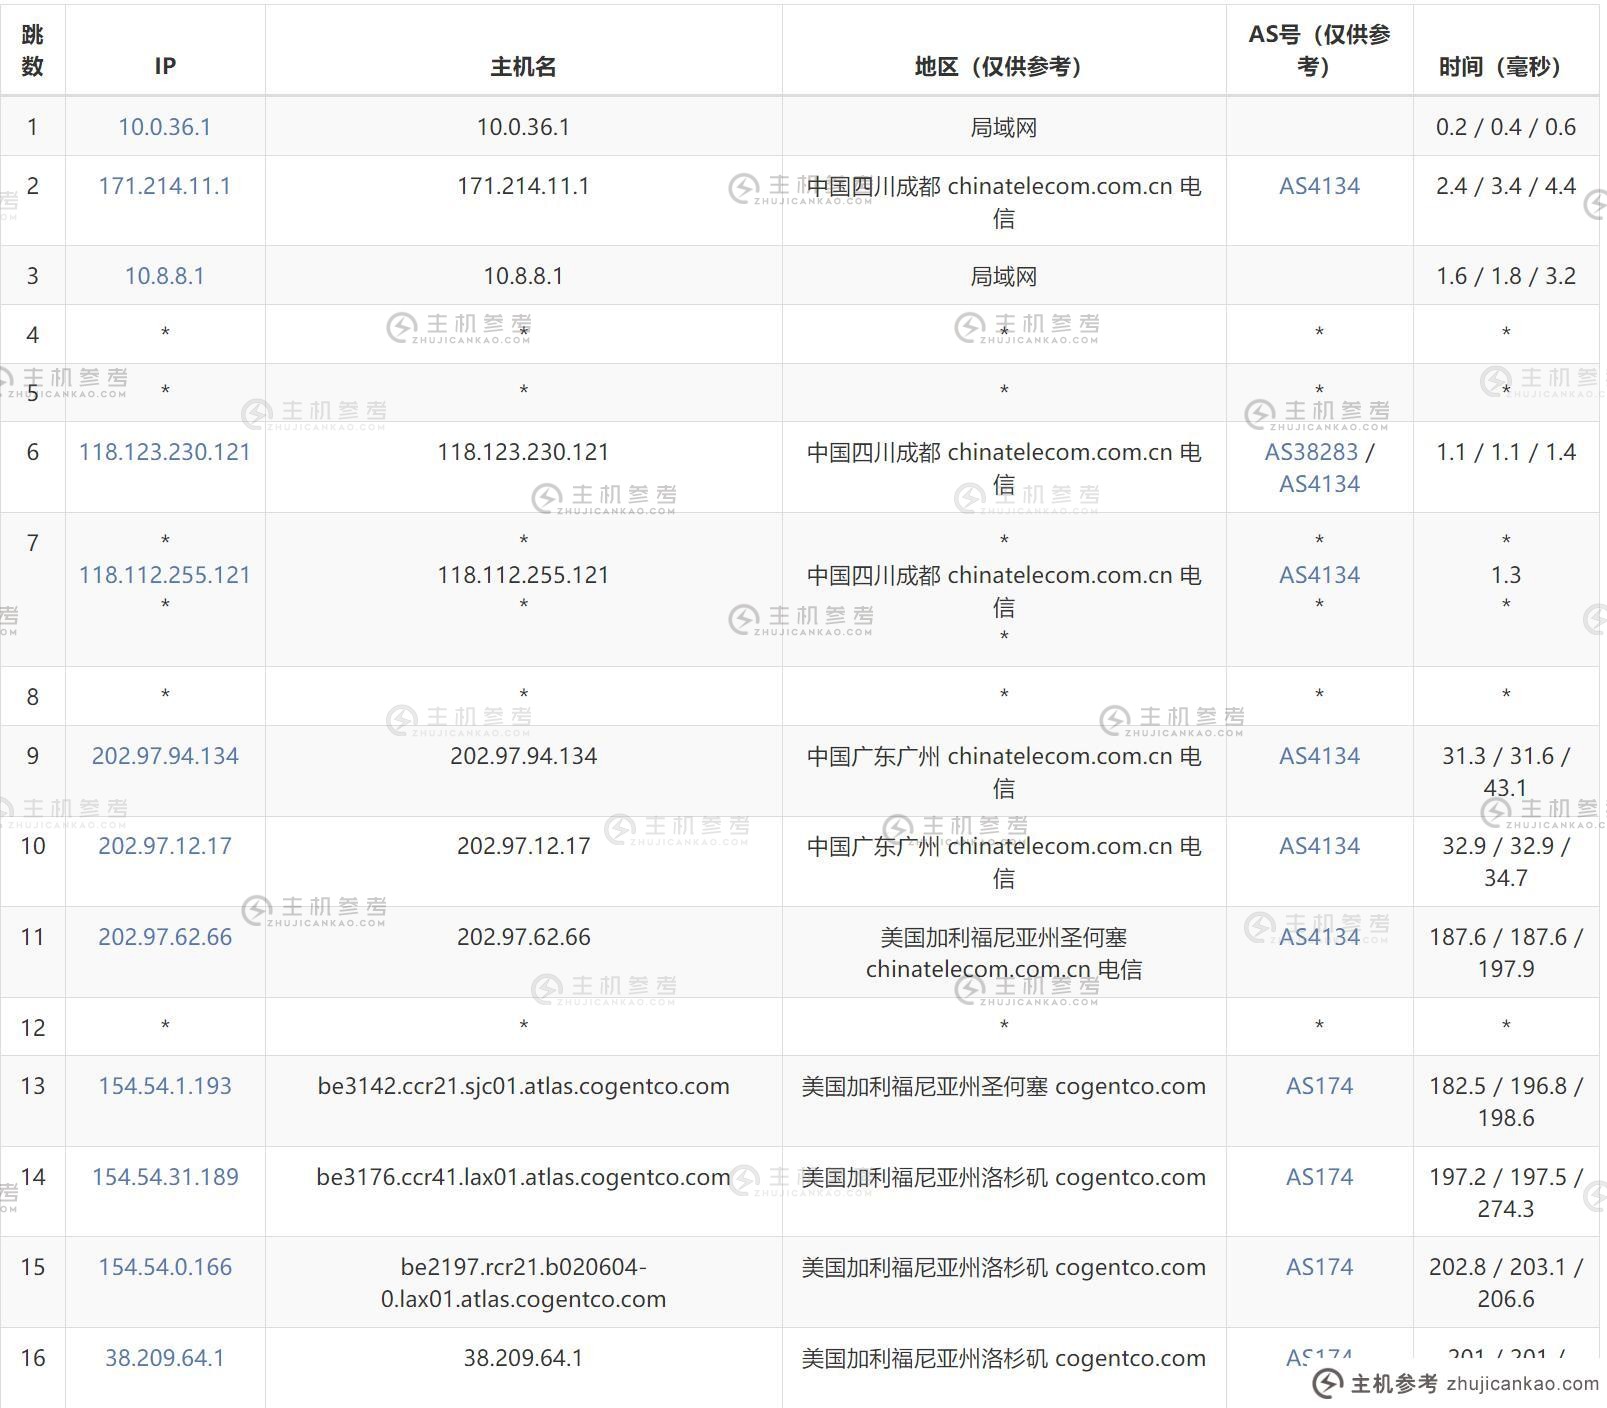This screenshot has width=1607, height=1408.
Task: Click 美国加利福尼亚州圣何塞 cogentco.com region in hop 13
Action: pyautogui.click(x=1004, y=1086)
